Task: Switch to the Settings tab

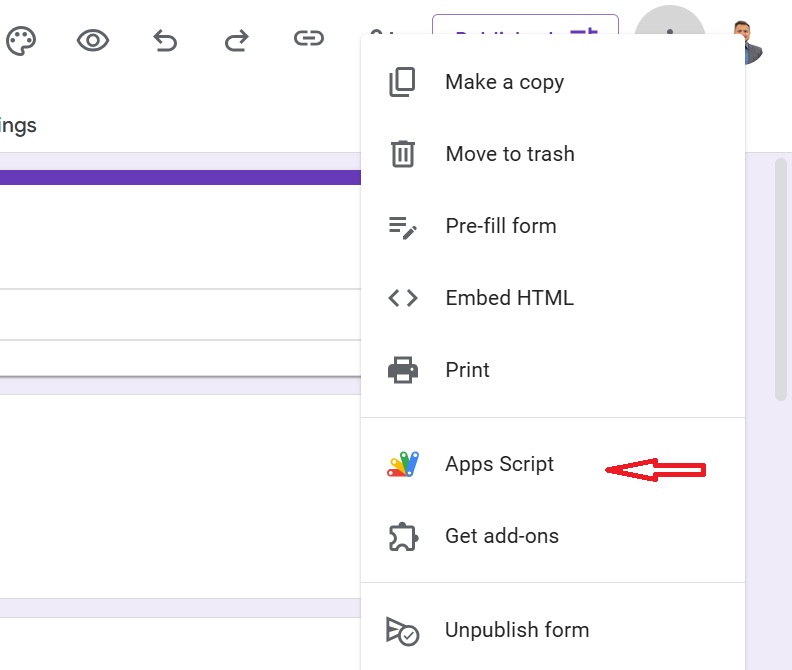Action: tap(18, 126)
